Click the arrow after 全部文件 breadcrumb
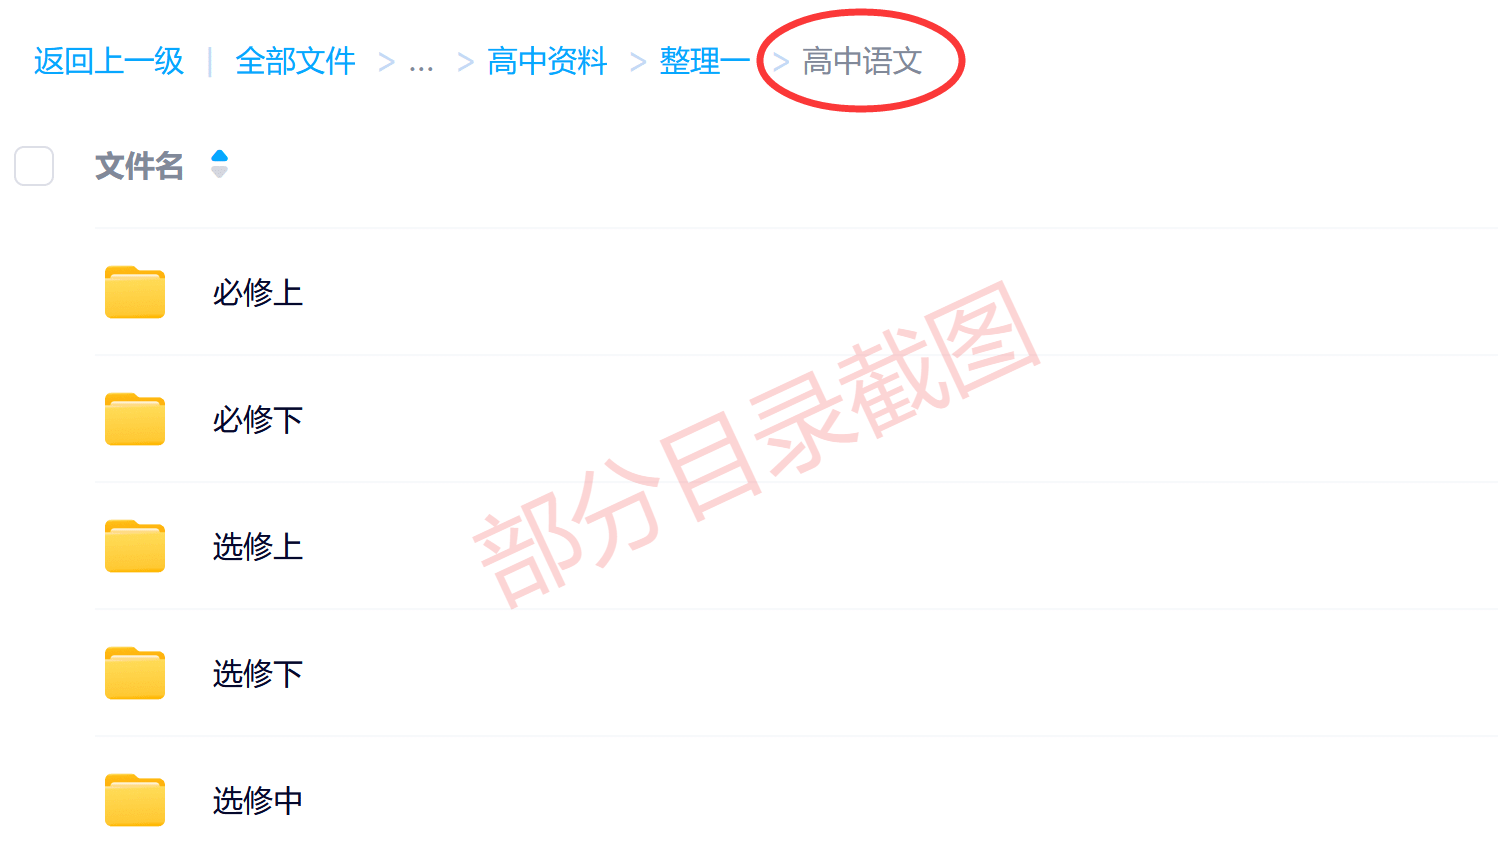Image resolution: width=1498 pixels, height=862 pixels. coord(386,63)
